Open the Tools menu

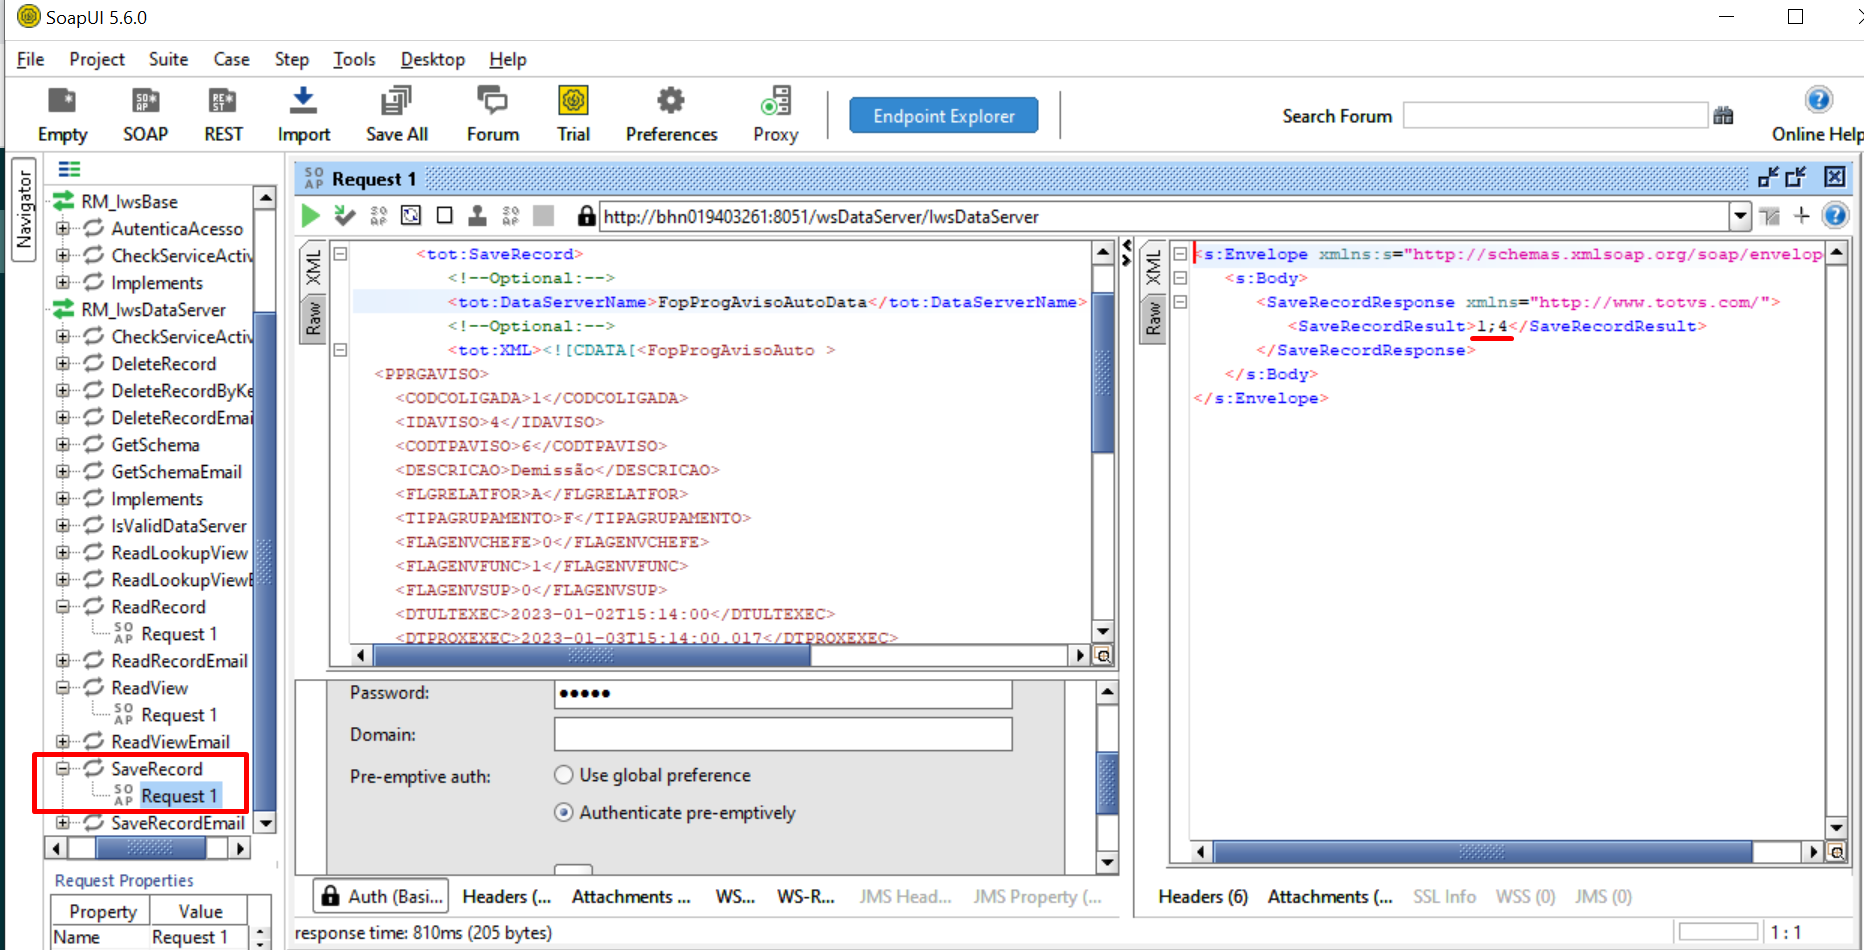point(354,59)
